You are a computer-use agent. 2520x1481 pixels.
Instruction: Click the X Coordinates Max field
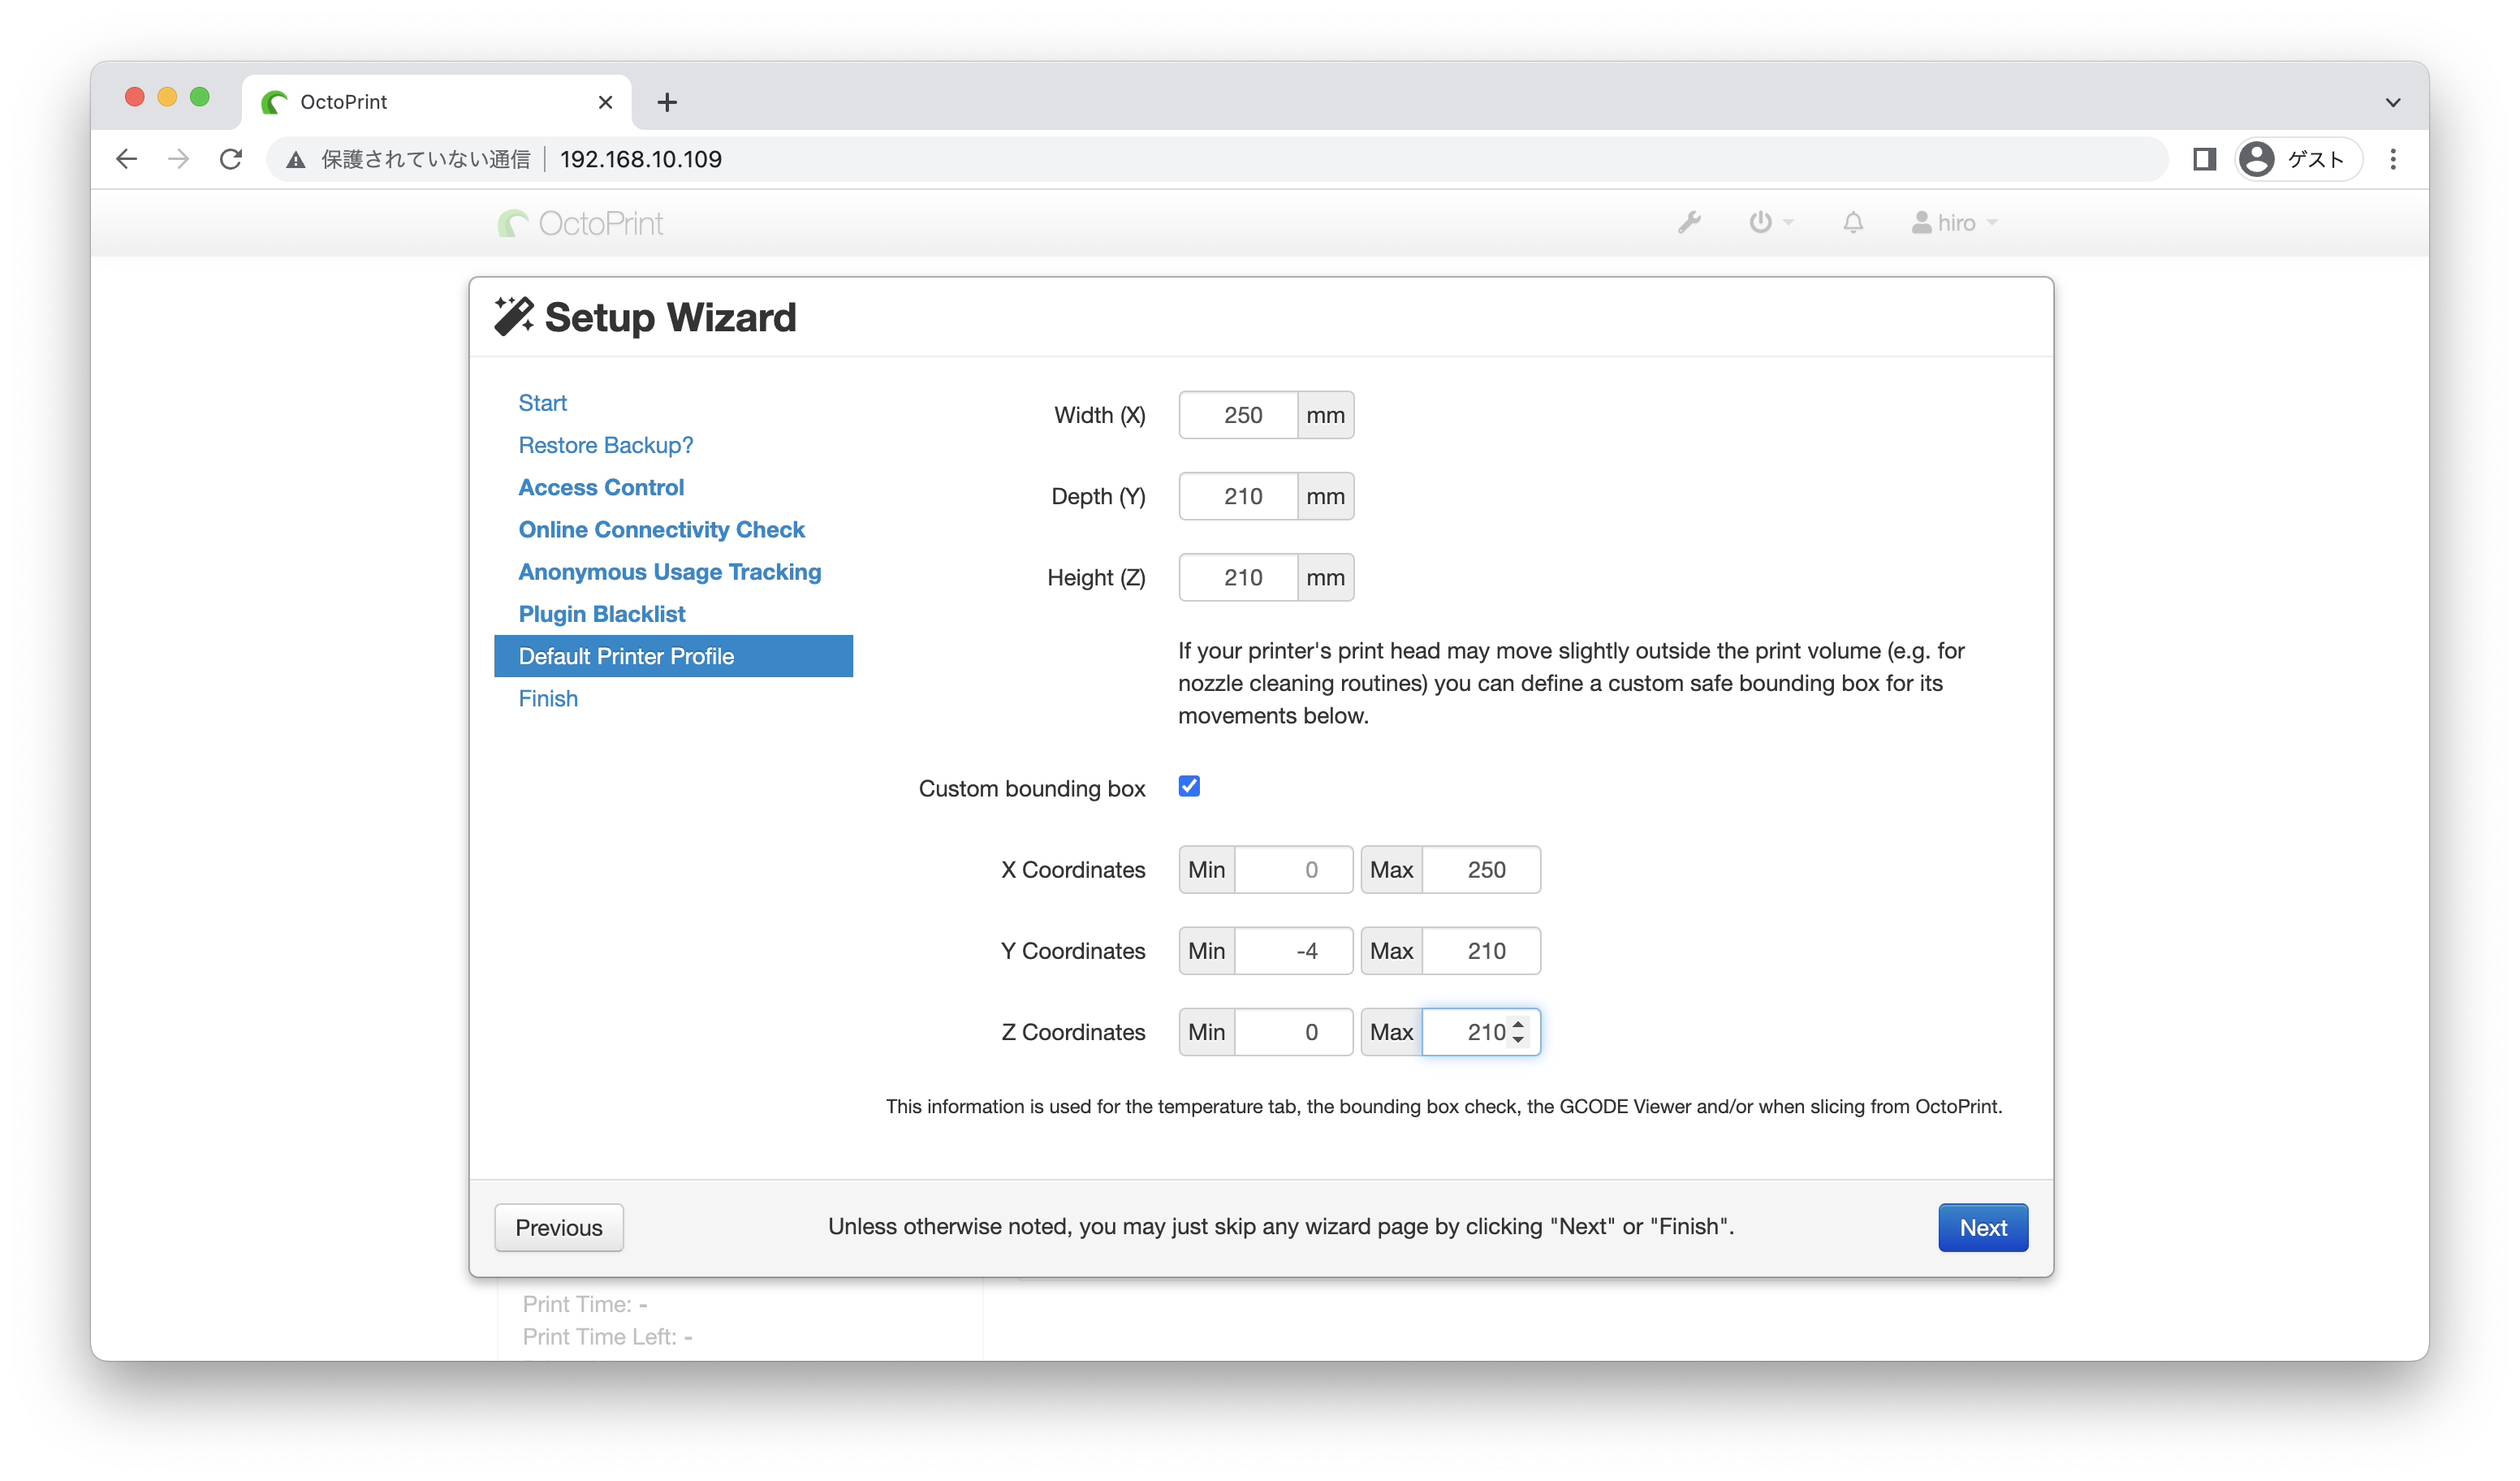point(1481,870)
